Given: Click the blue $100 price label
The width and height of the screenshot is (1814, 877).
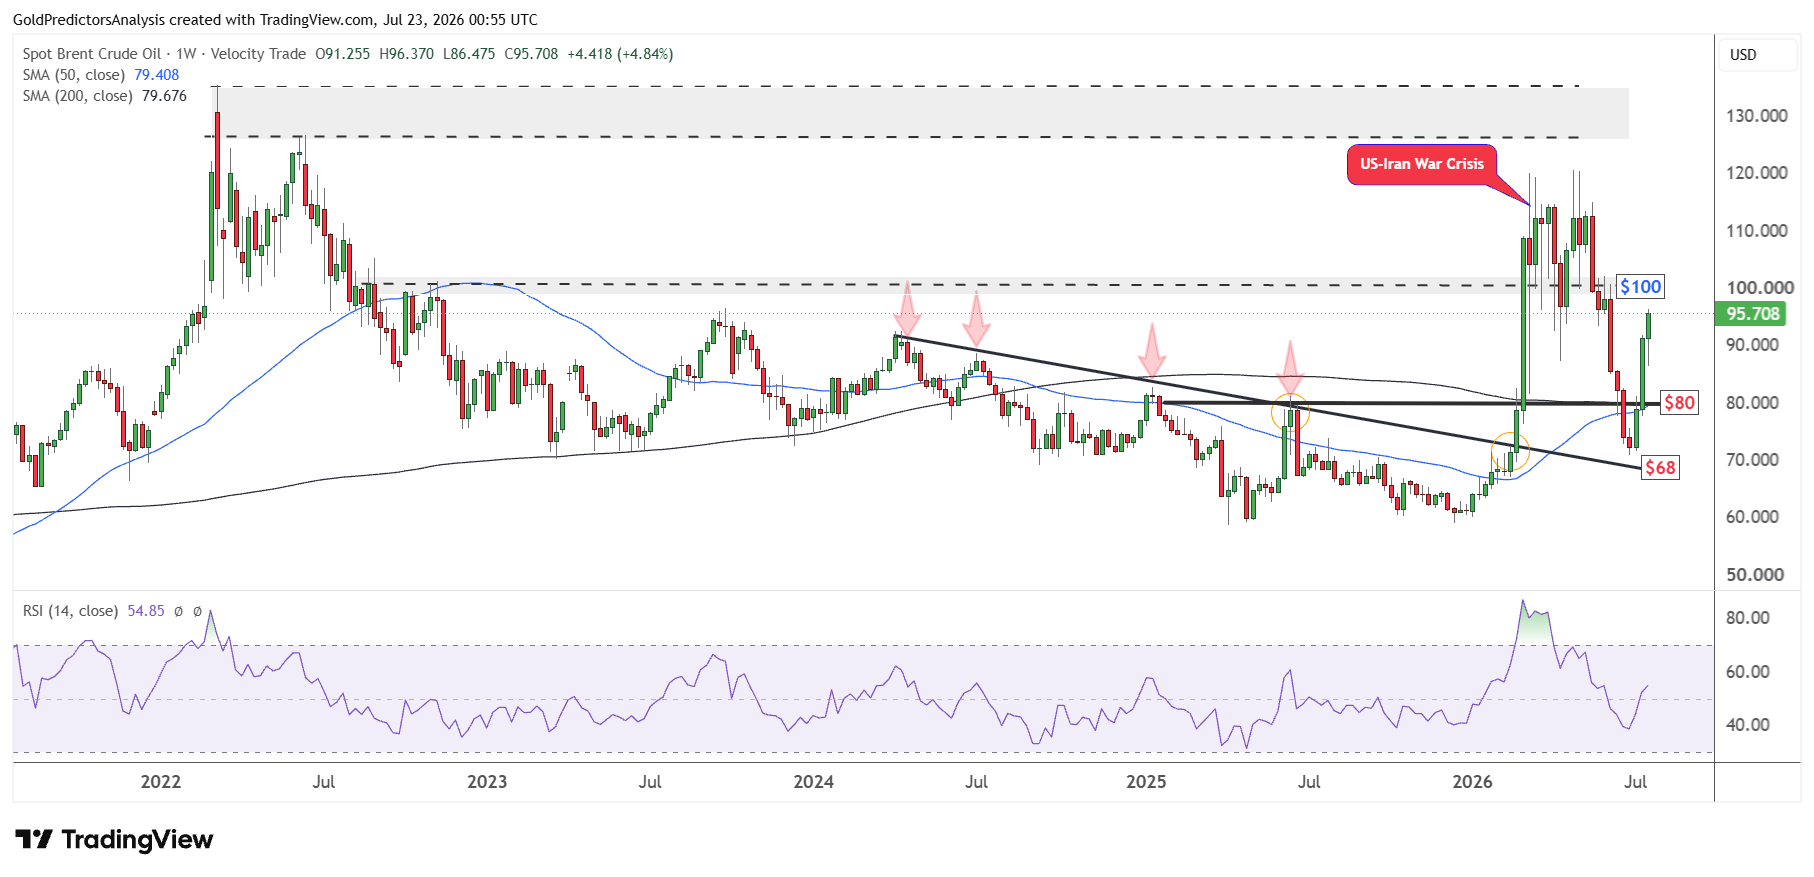Looking at the screenshot, I should [1640, 287].
